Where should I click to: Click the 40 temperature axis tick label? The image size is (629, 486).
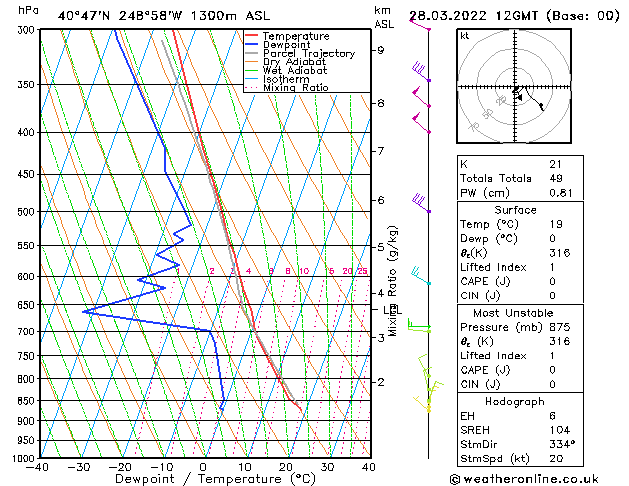click(369, 467)
